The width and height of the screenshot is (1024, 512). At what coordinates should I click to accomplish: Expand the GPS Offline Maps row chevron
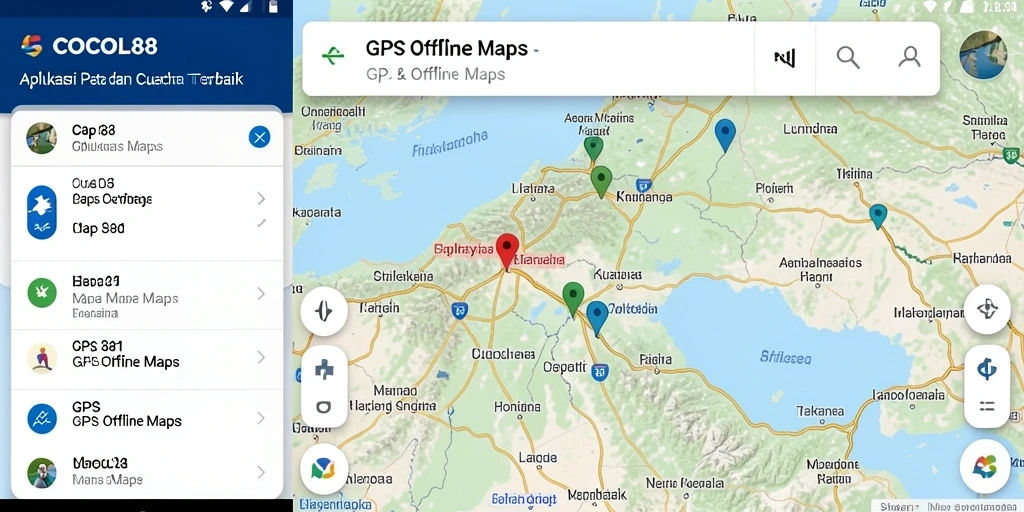(261, 418)
